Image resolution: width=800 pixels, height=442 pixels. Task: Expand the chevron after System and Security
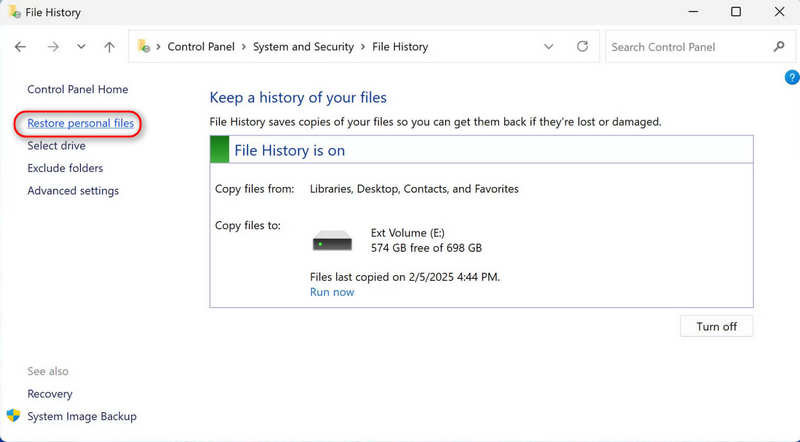[363, 47]
